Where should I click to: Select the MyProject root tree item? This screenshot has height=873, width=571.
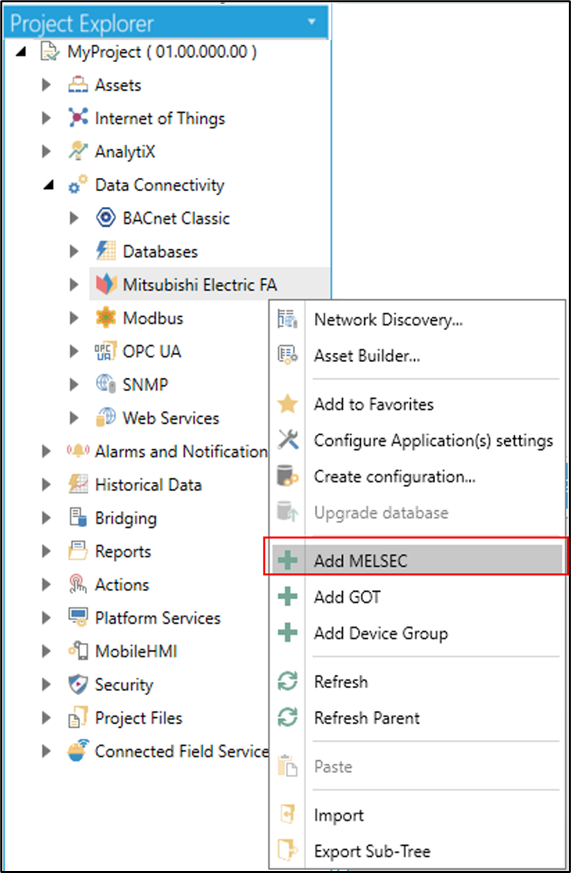tap(161, 52)
